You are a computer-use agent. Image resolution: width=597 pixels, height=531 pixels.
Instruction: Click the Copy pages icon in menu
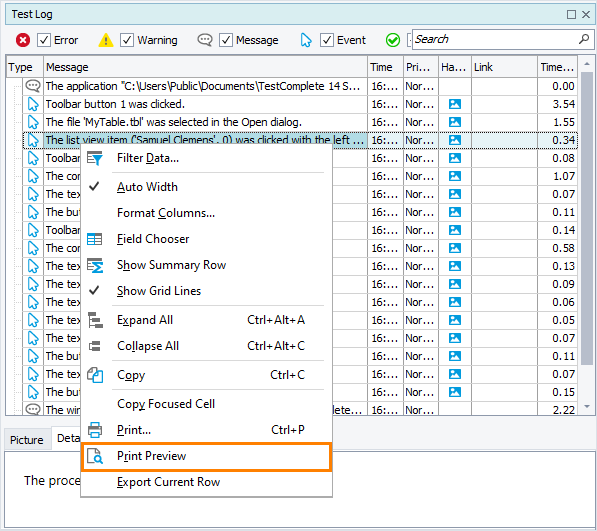pyautogui.click(x=95, y=375)
